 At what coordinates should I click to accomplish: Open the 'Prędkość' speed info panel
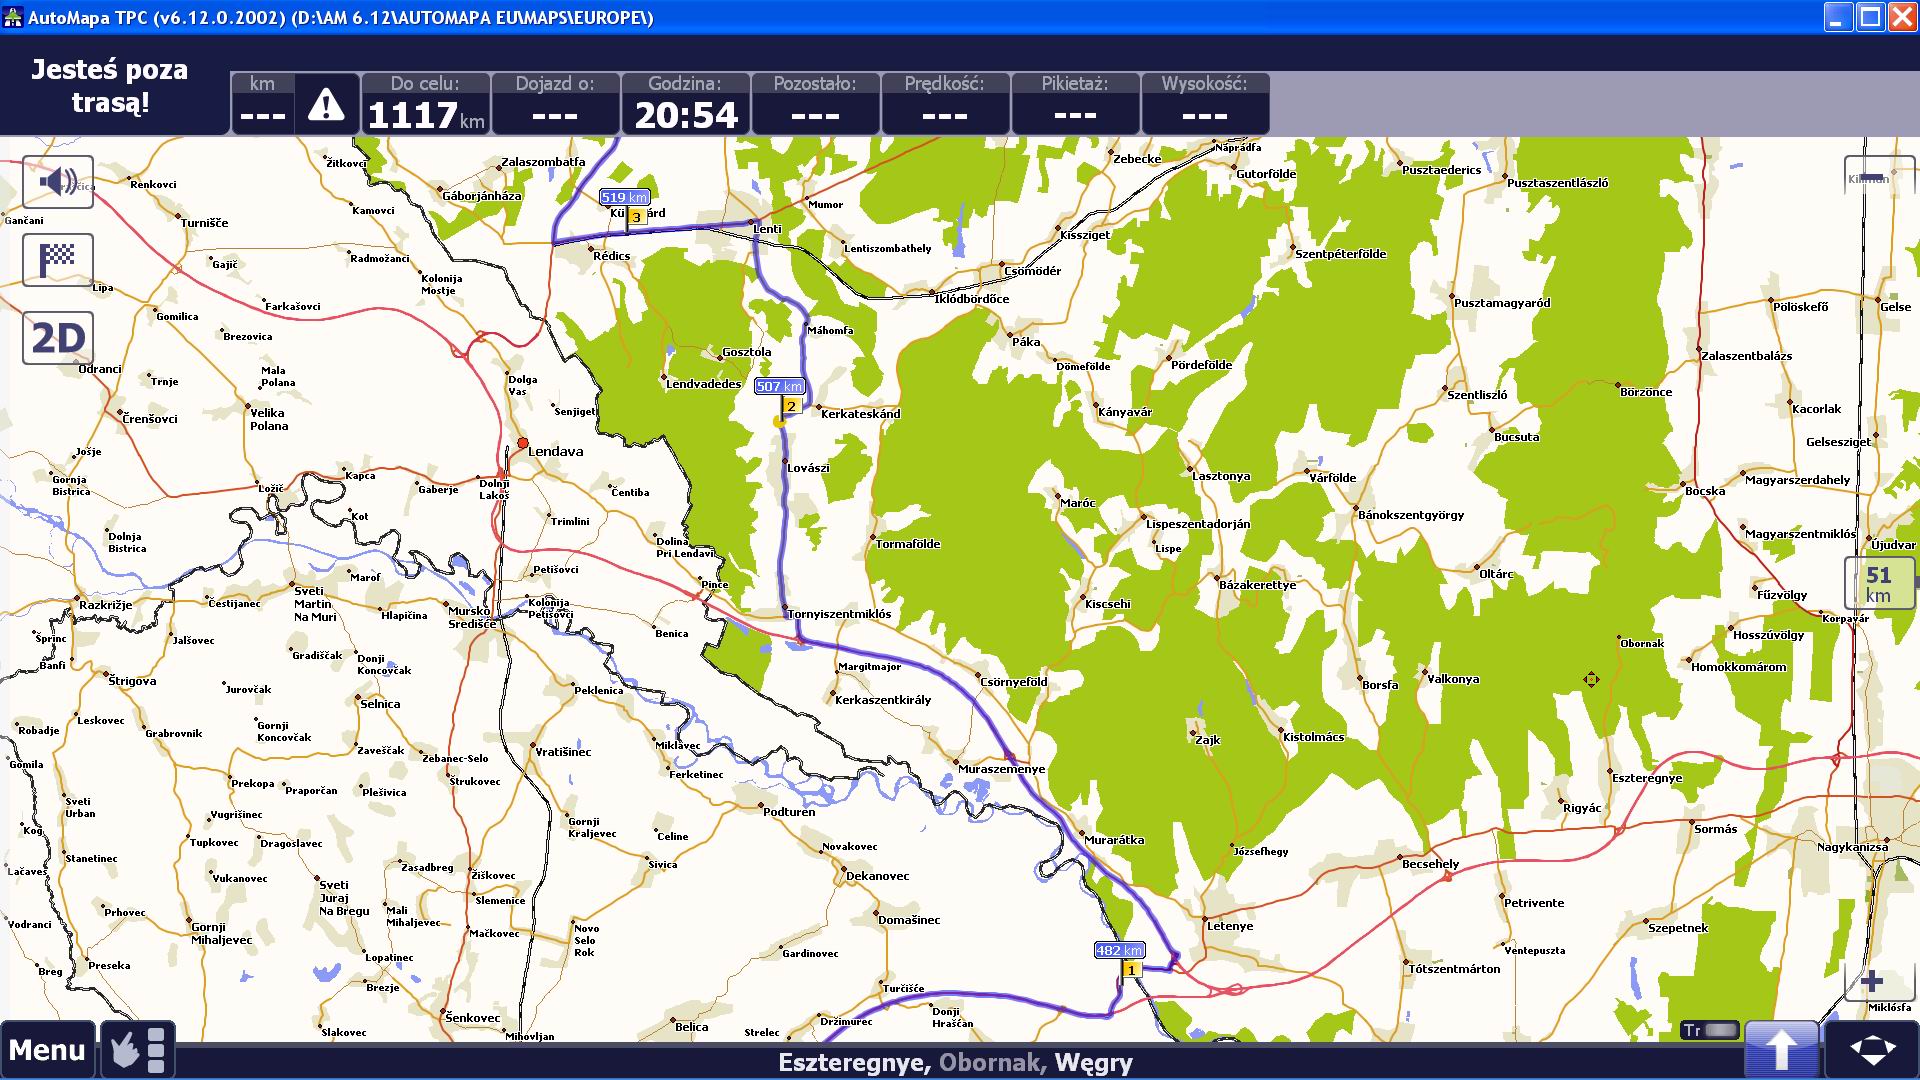click(x=944, y=104)
